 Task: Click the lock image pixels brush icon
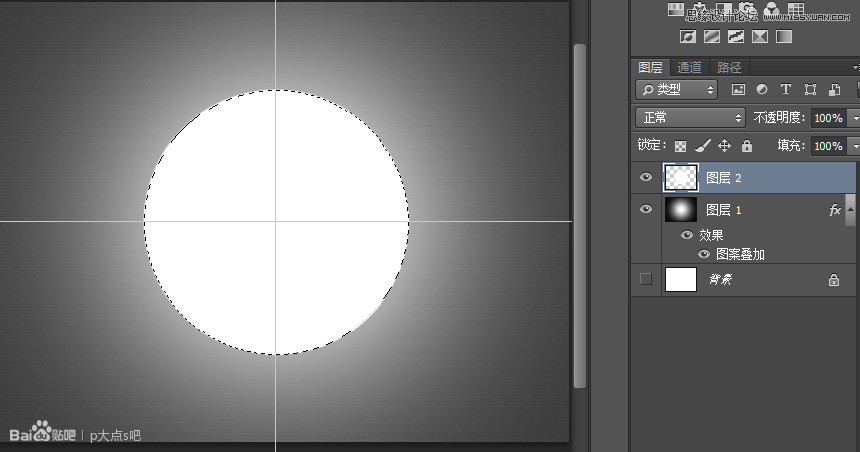tap(702, 146)
